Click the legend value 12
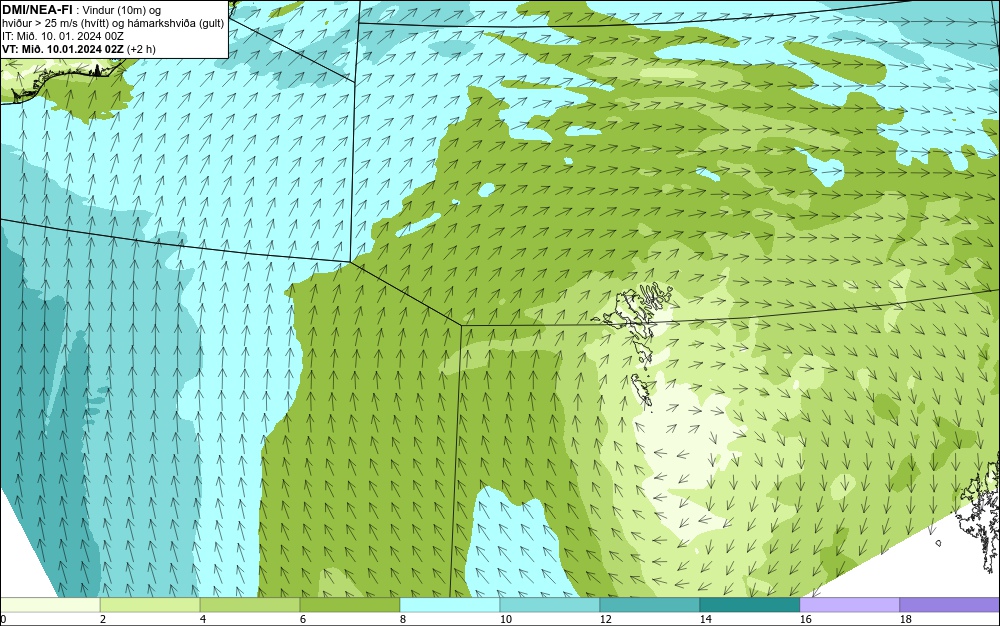This screenshot has width=1000, height=626. (605, 619)
